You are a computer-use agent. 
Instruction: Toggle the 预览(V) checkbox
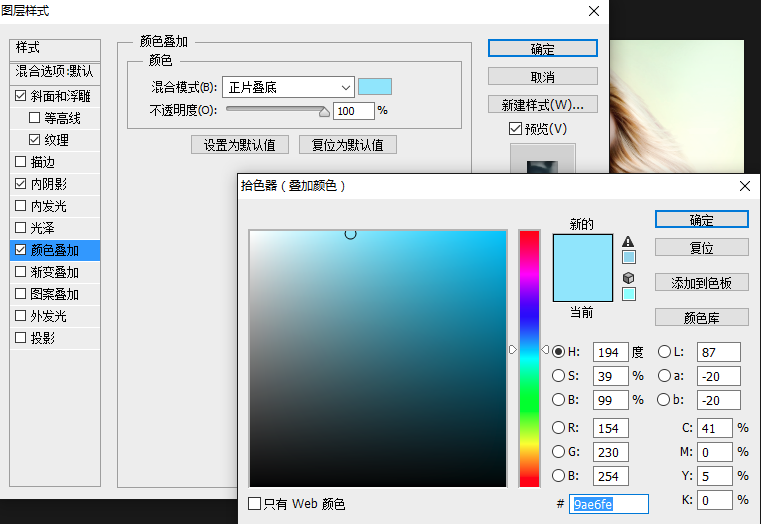515,129
